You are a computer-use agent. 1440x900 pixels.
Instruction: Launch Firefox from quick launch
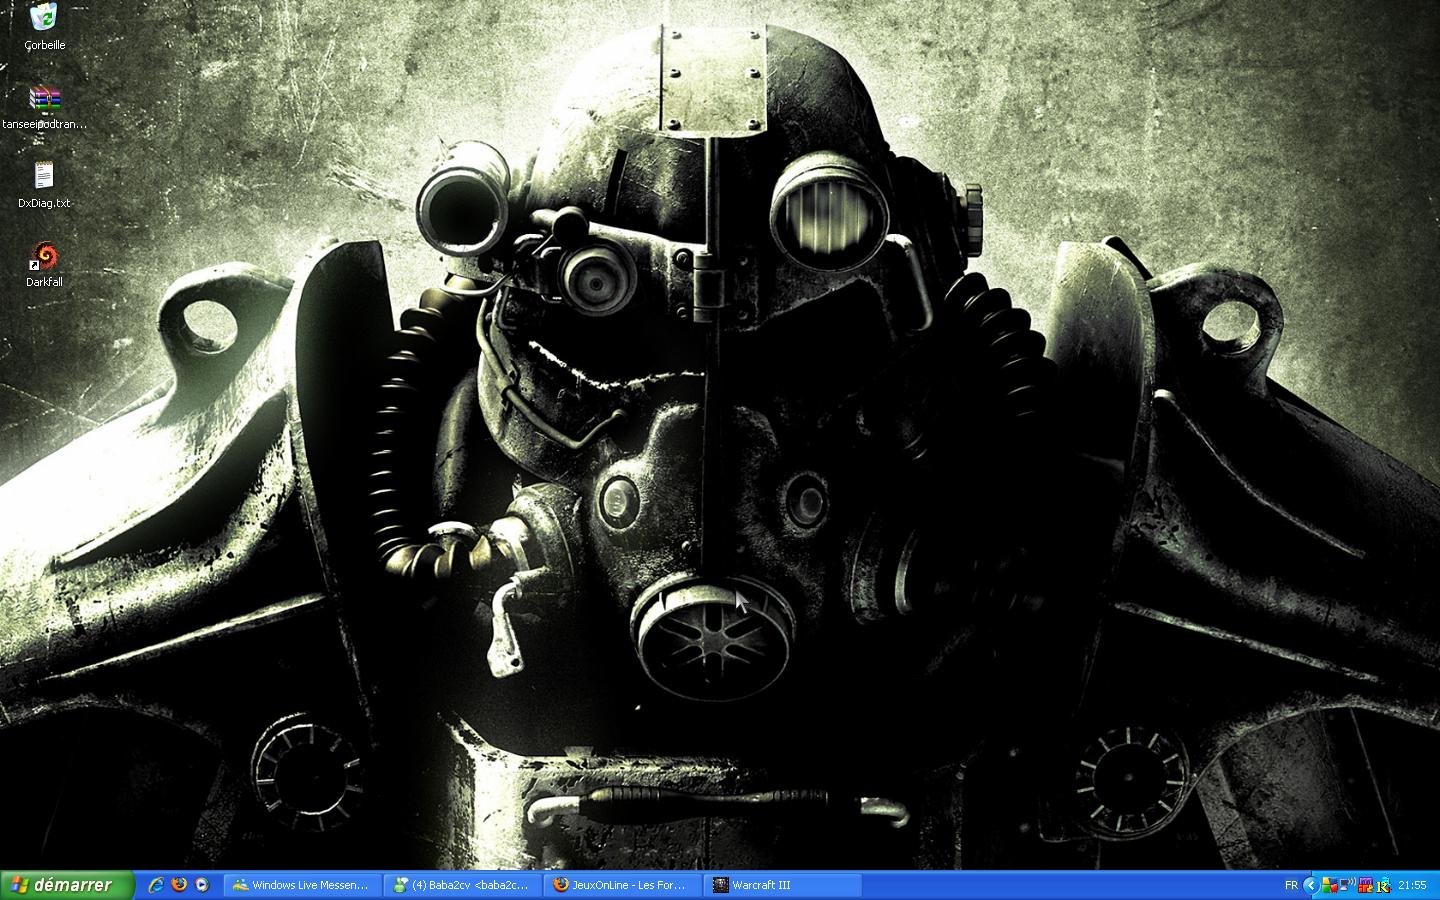point(179,885)
